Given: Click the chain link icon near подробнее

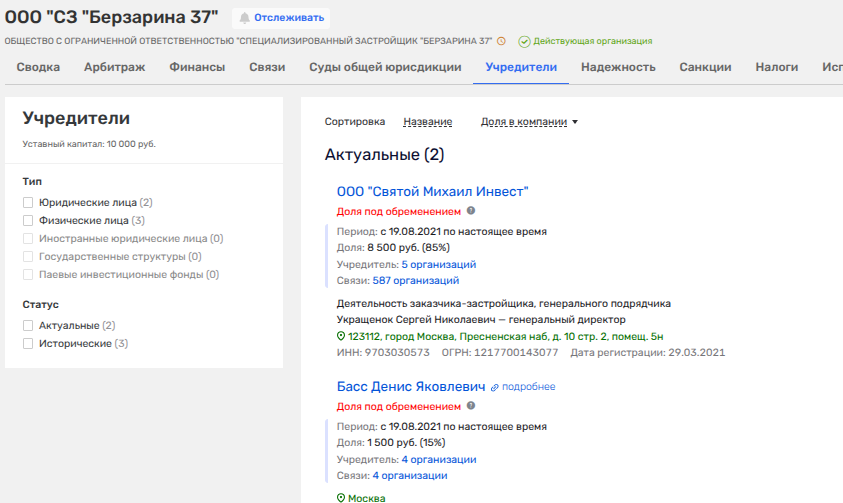Looking at the screenshot, I should (494, 387).
